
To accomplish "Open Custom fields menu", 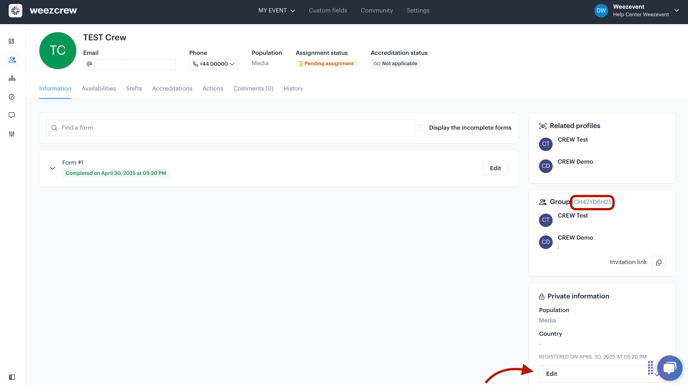I will (328, 11).
